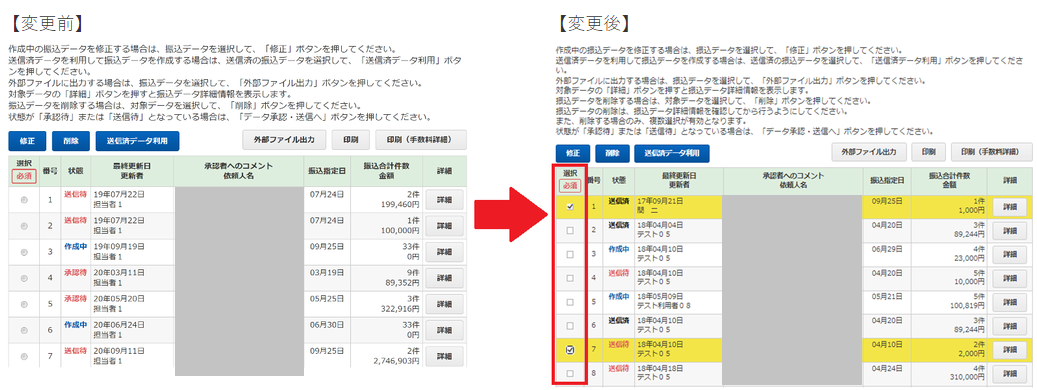Check the row 3 作成中 checkbox in 変更後

[570, 254]
